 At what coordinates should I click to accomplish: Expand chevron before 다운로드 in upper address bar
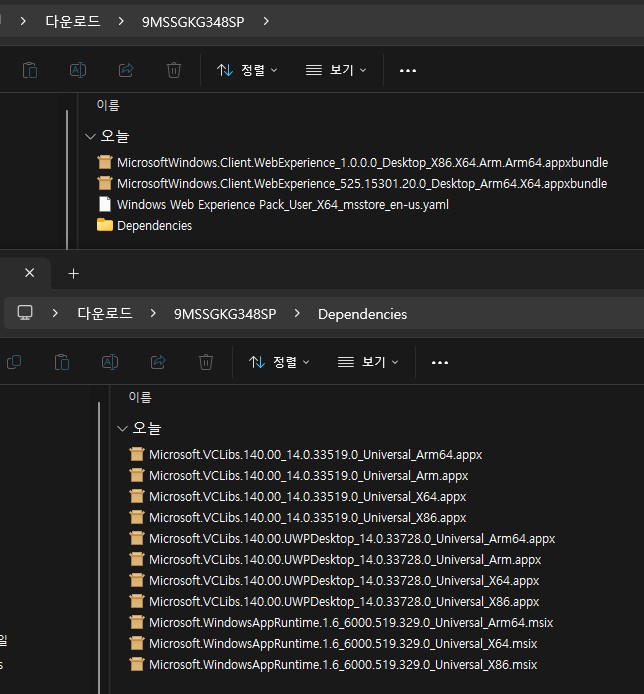(23, 21)
